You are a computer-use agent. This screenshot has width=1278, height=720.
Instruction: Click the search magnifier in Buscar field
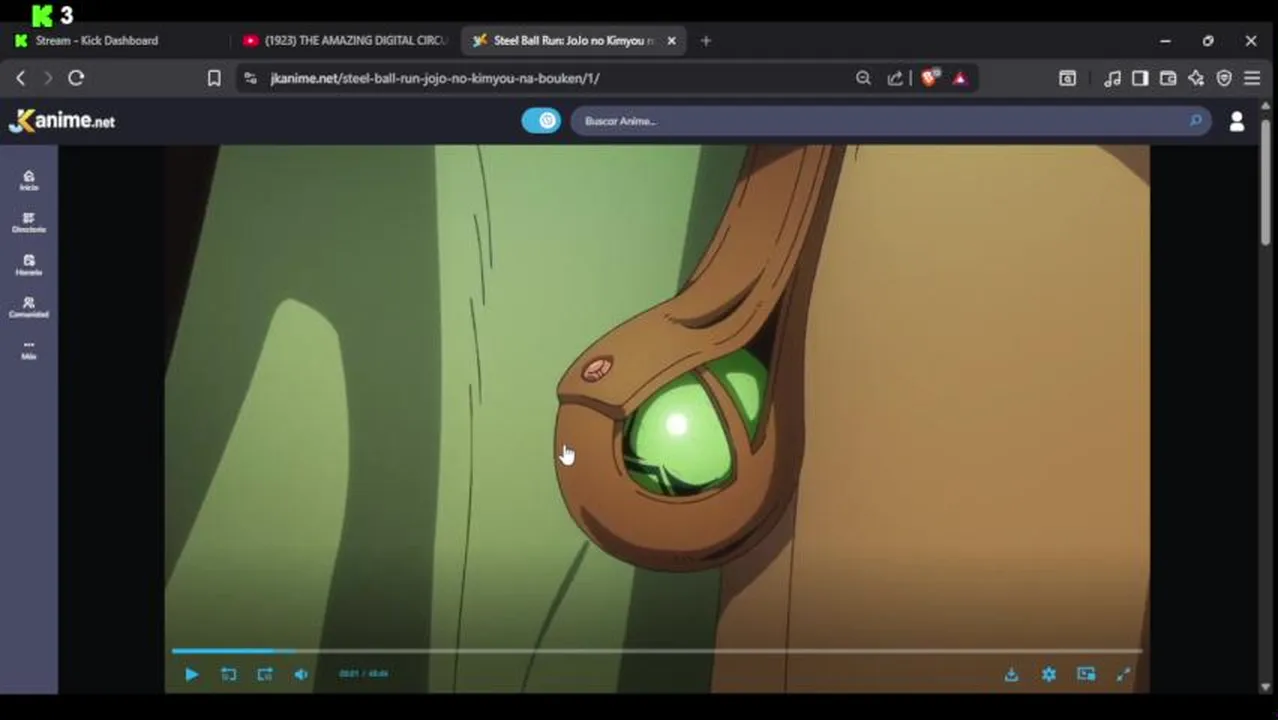click(1196, 121)
